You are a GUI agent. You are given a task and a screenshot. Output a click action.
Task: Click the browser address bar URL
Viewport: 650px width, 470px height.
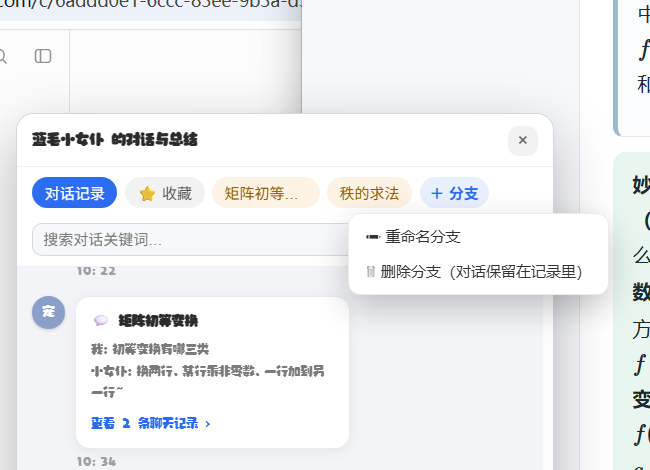click(151, 6)
